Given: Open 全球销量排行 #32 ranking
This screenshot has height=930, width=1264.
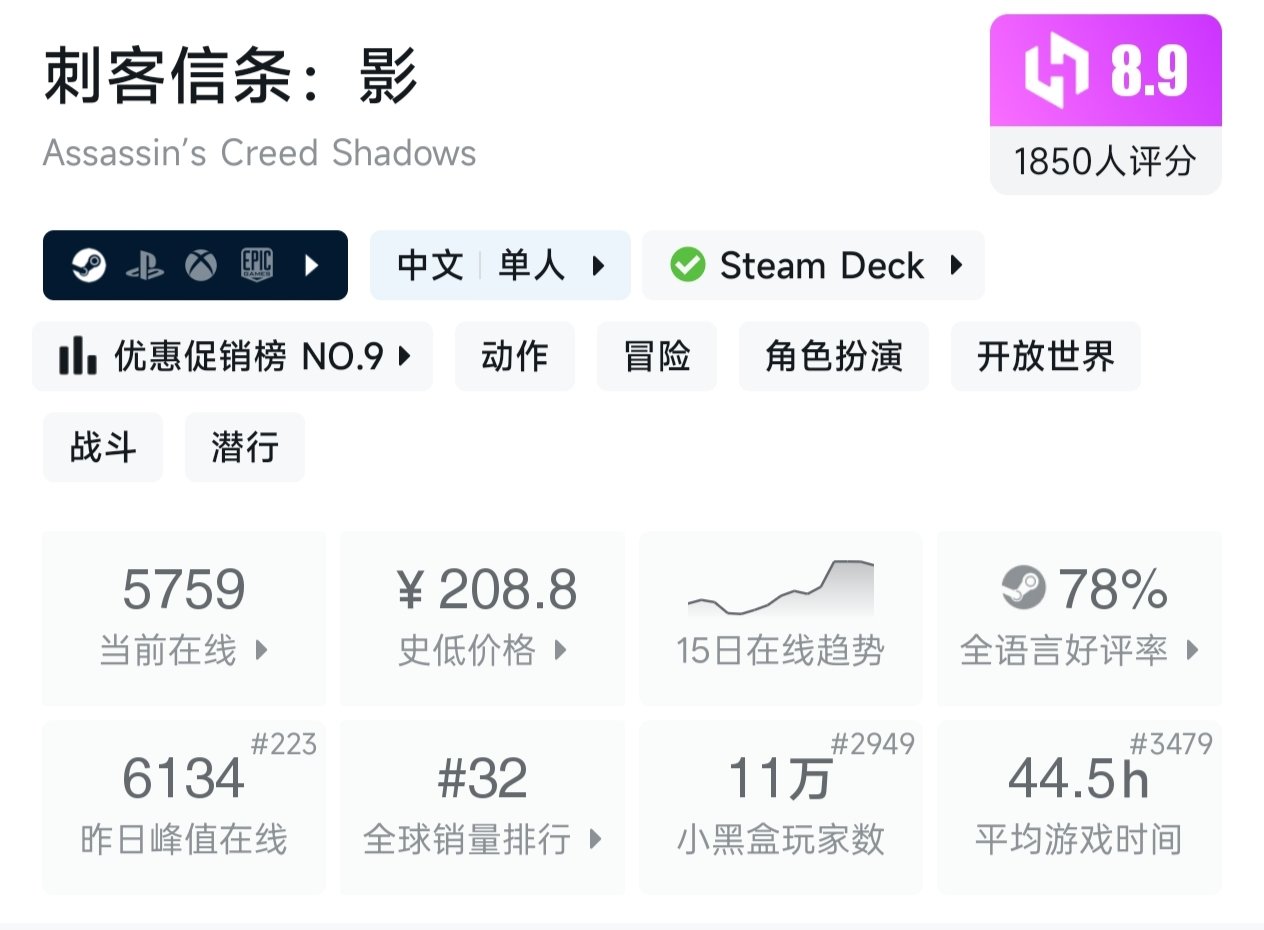Looking at the screenshot, I should coord(482,806).
